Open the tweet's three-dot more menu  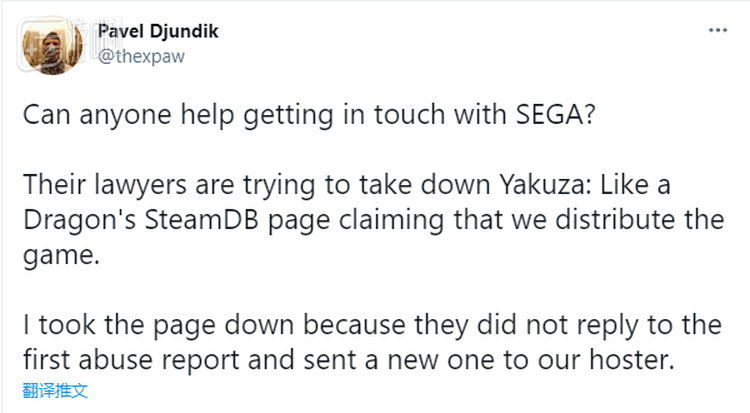(717, 31)
